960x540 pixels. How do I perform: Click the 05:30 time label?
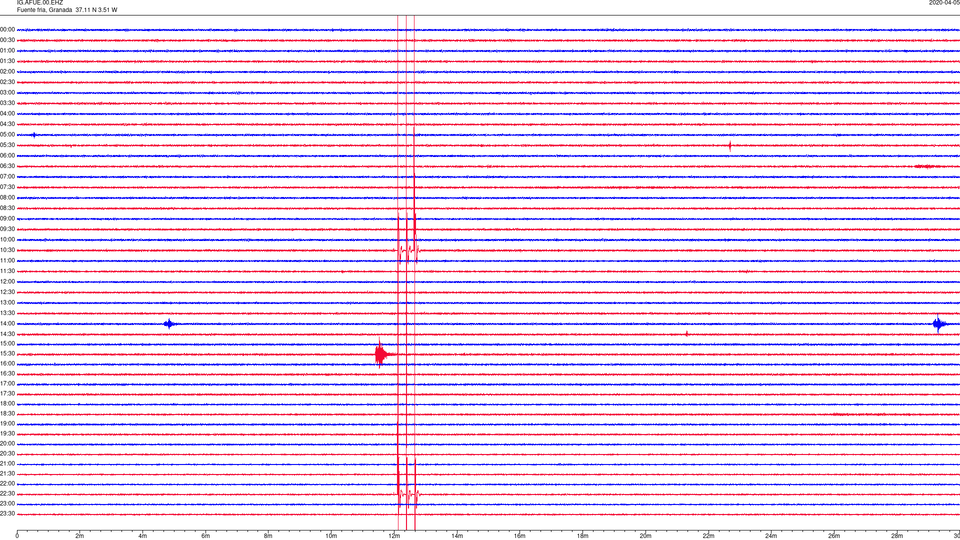(7, 144)
